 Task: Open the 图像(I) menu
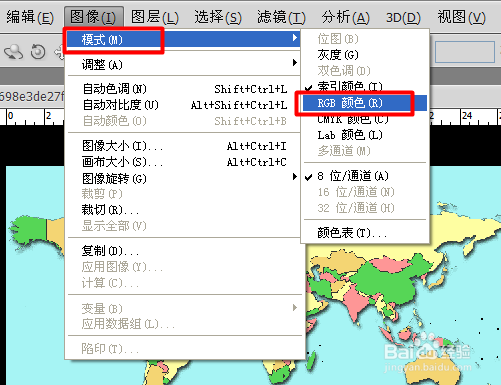[93, 17]
